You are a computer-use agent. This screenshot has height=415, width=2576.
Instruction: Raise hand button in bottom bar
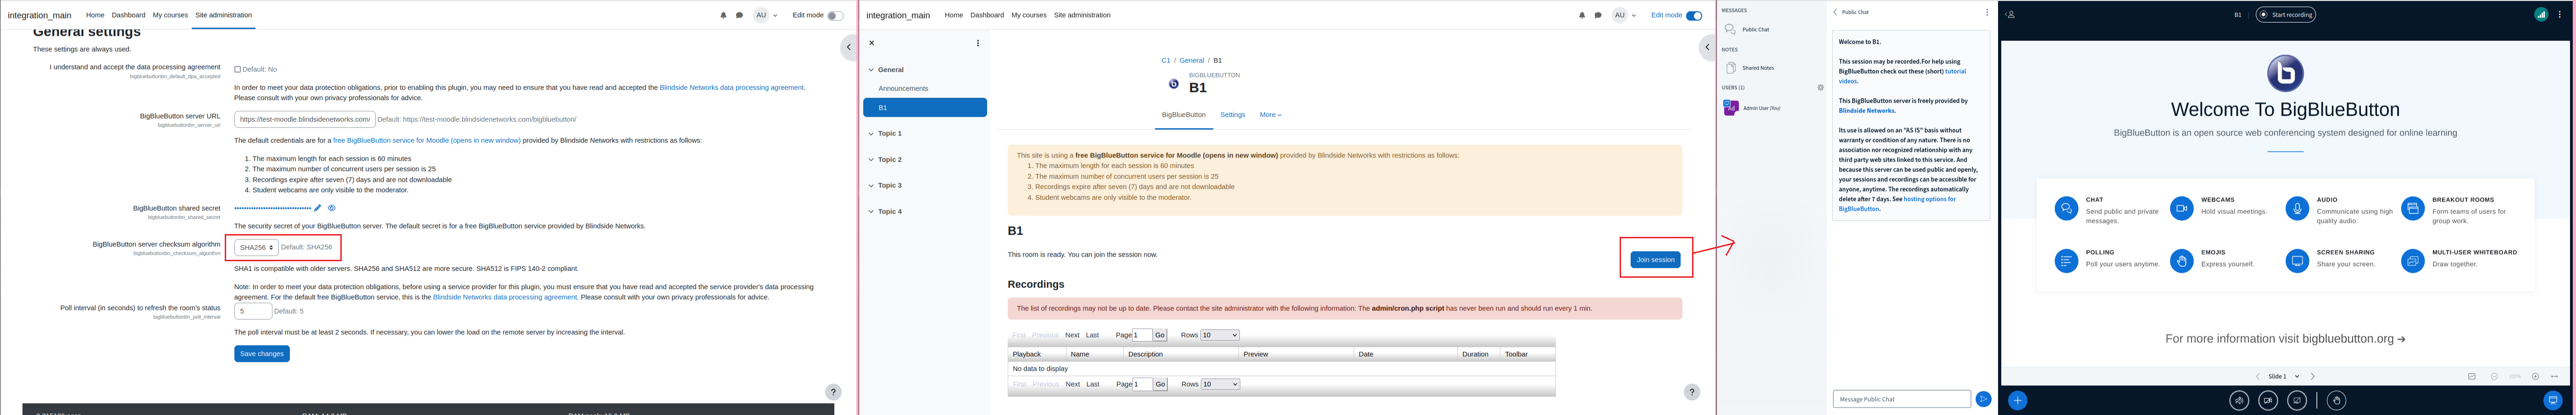(2336, 400)
